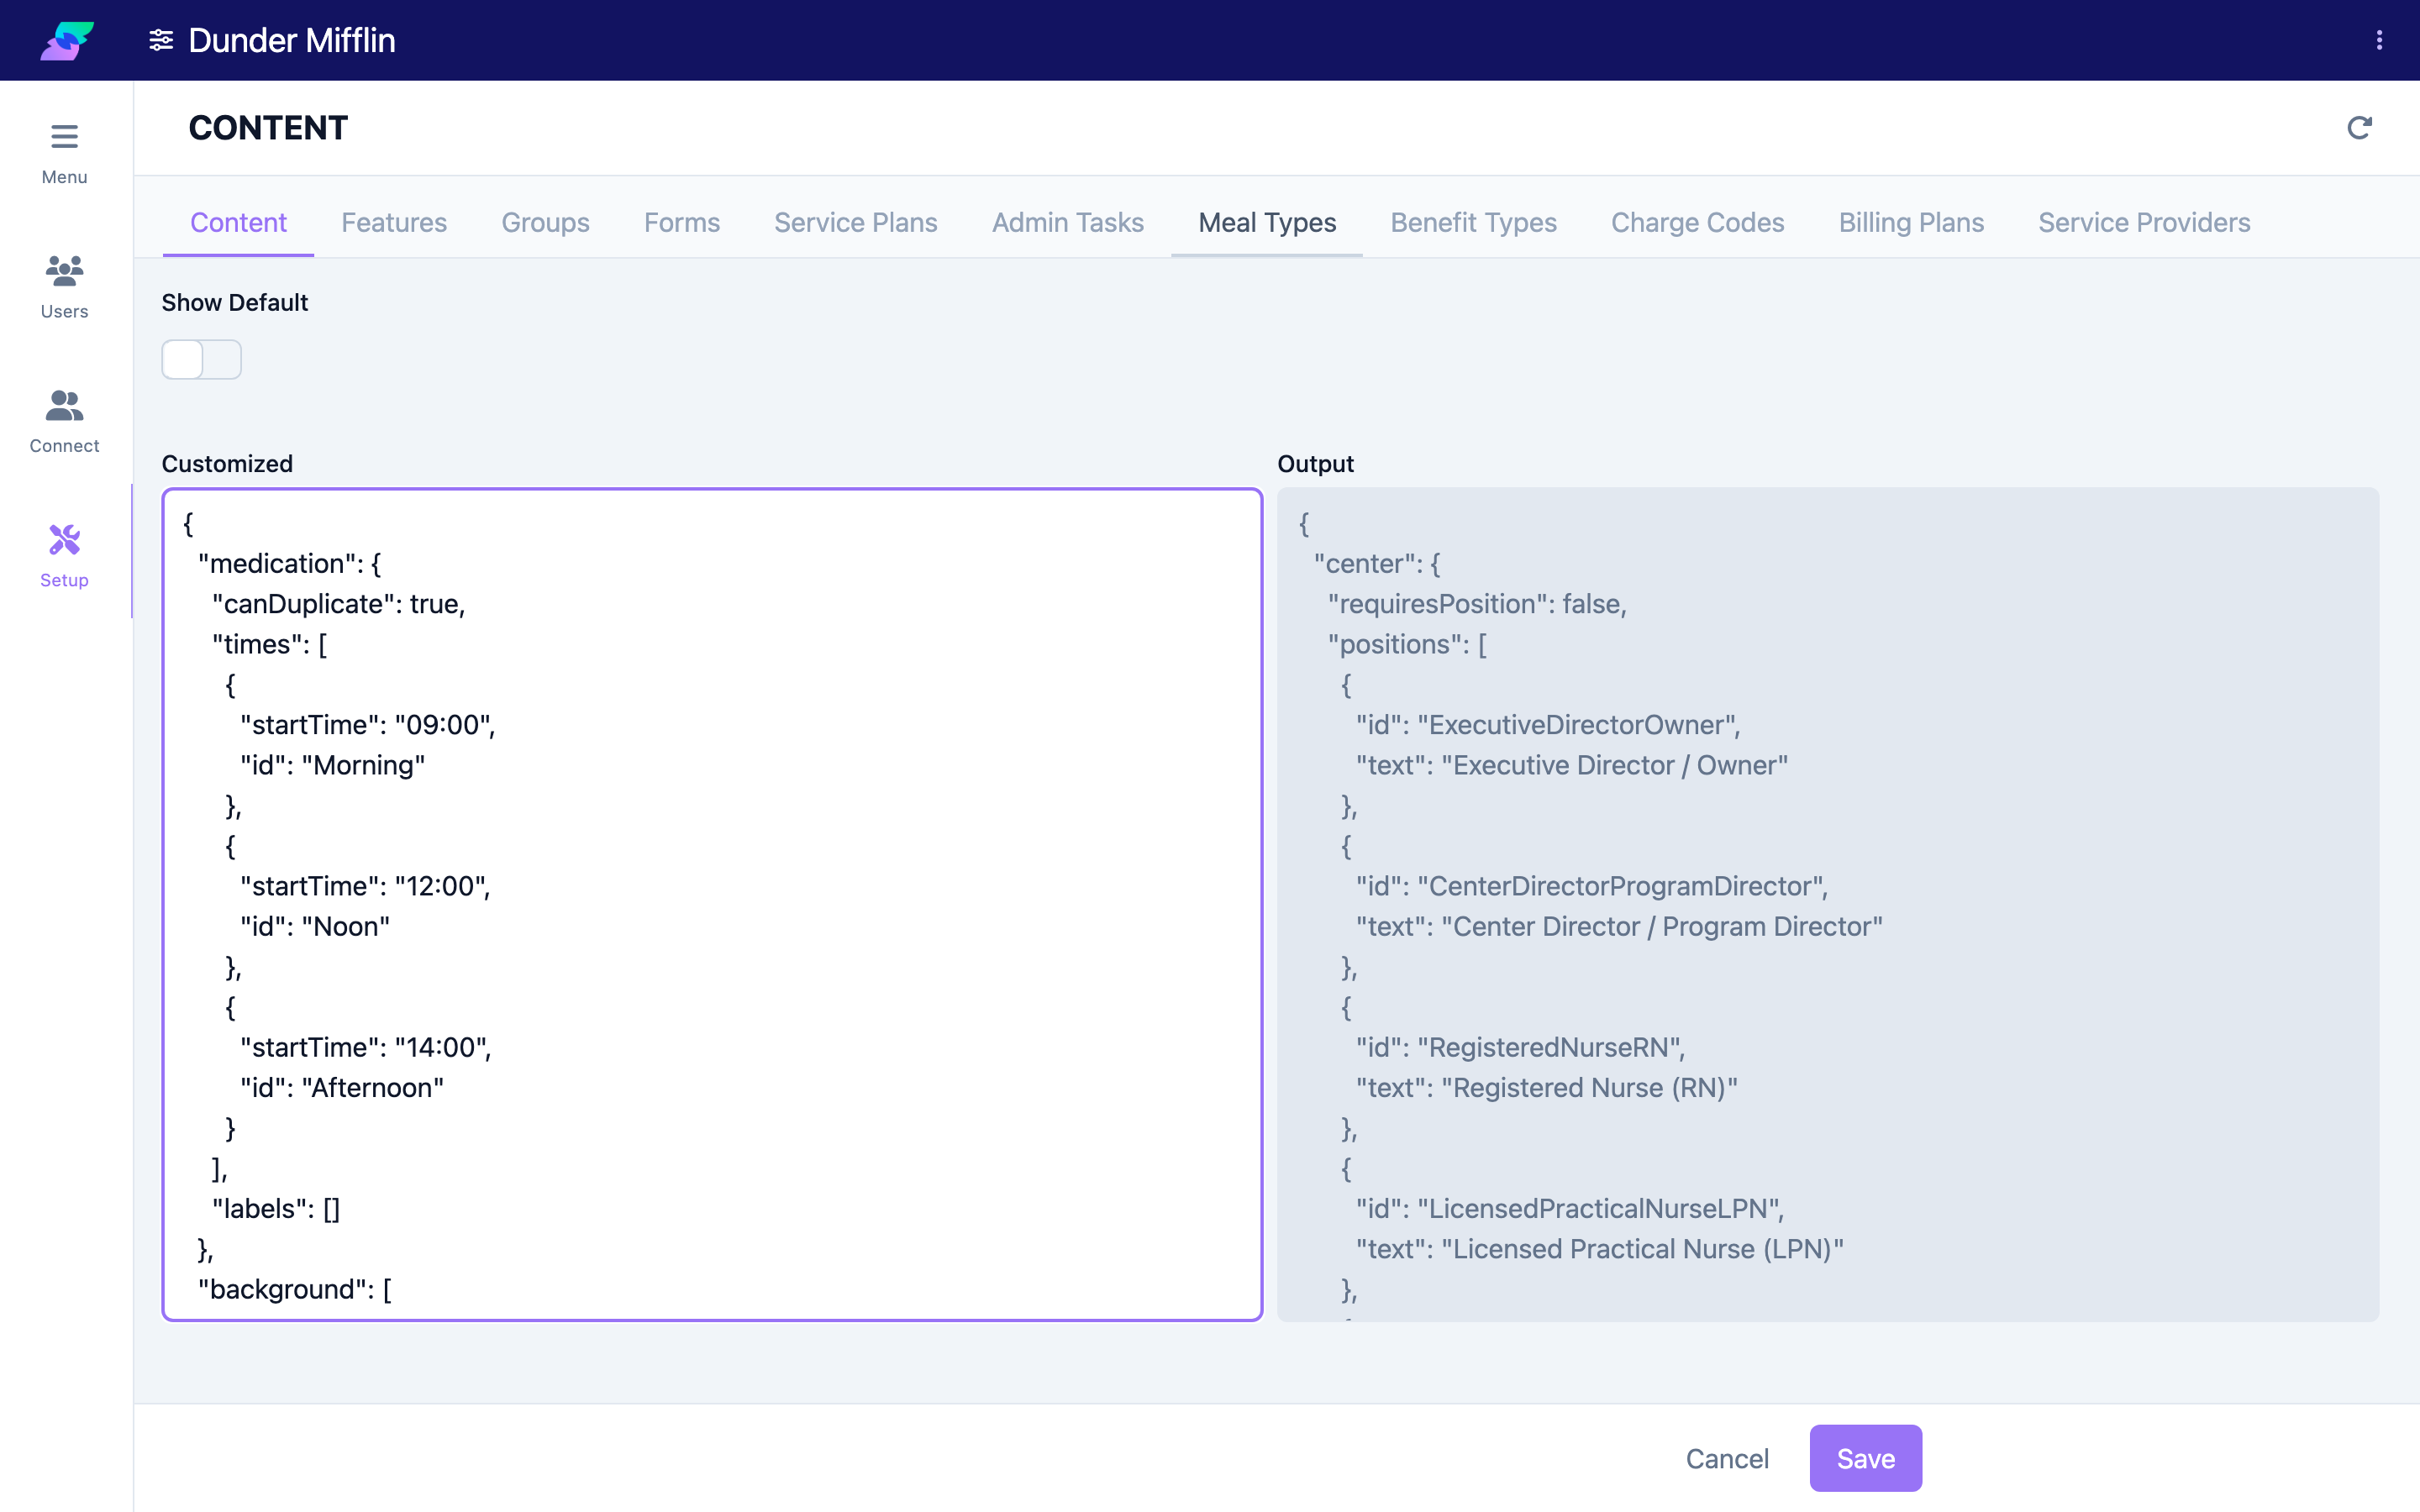Refresh content with the reload icon
The width and height of the screenshot is (2420, 1512).
2359,128
